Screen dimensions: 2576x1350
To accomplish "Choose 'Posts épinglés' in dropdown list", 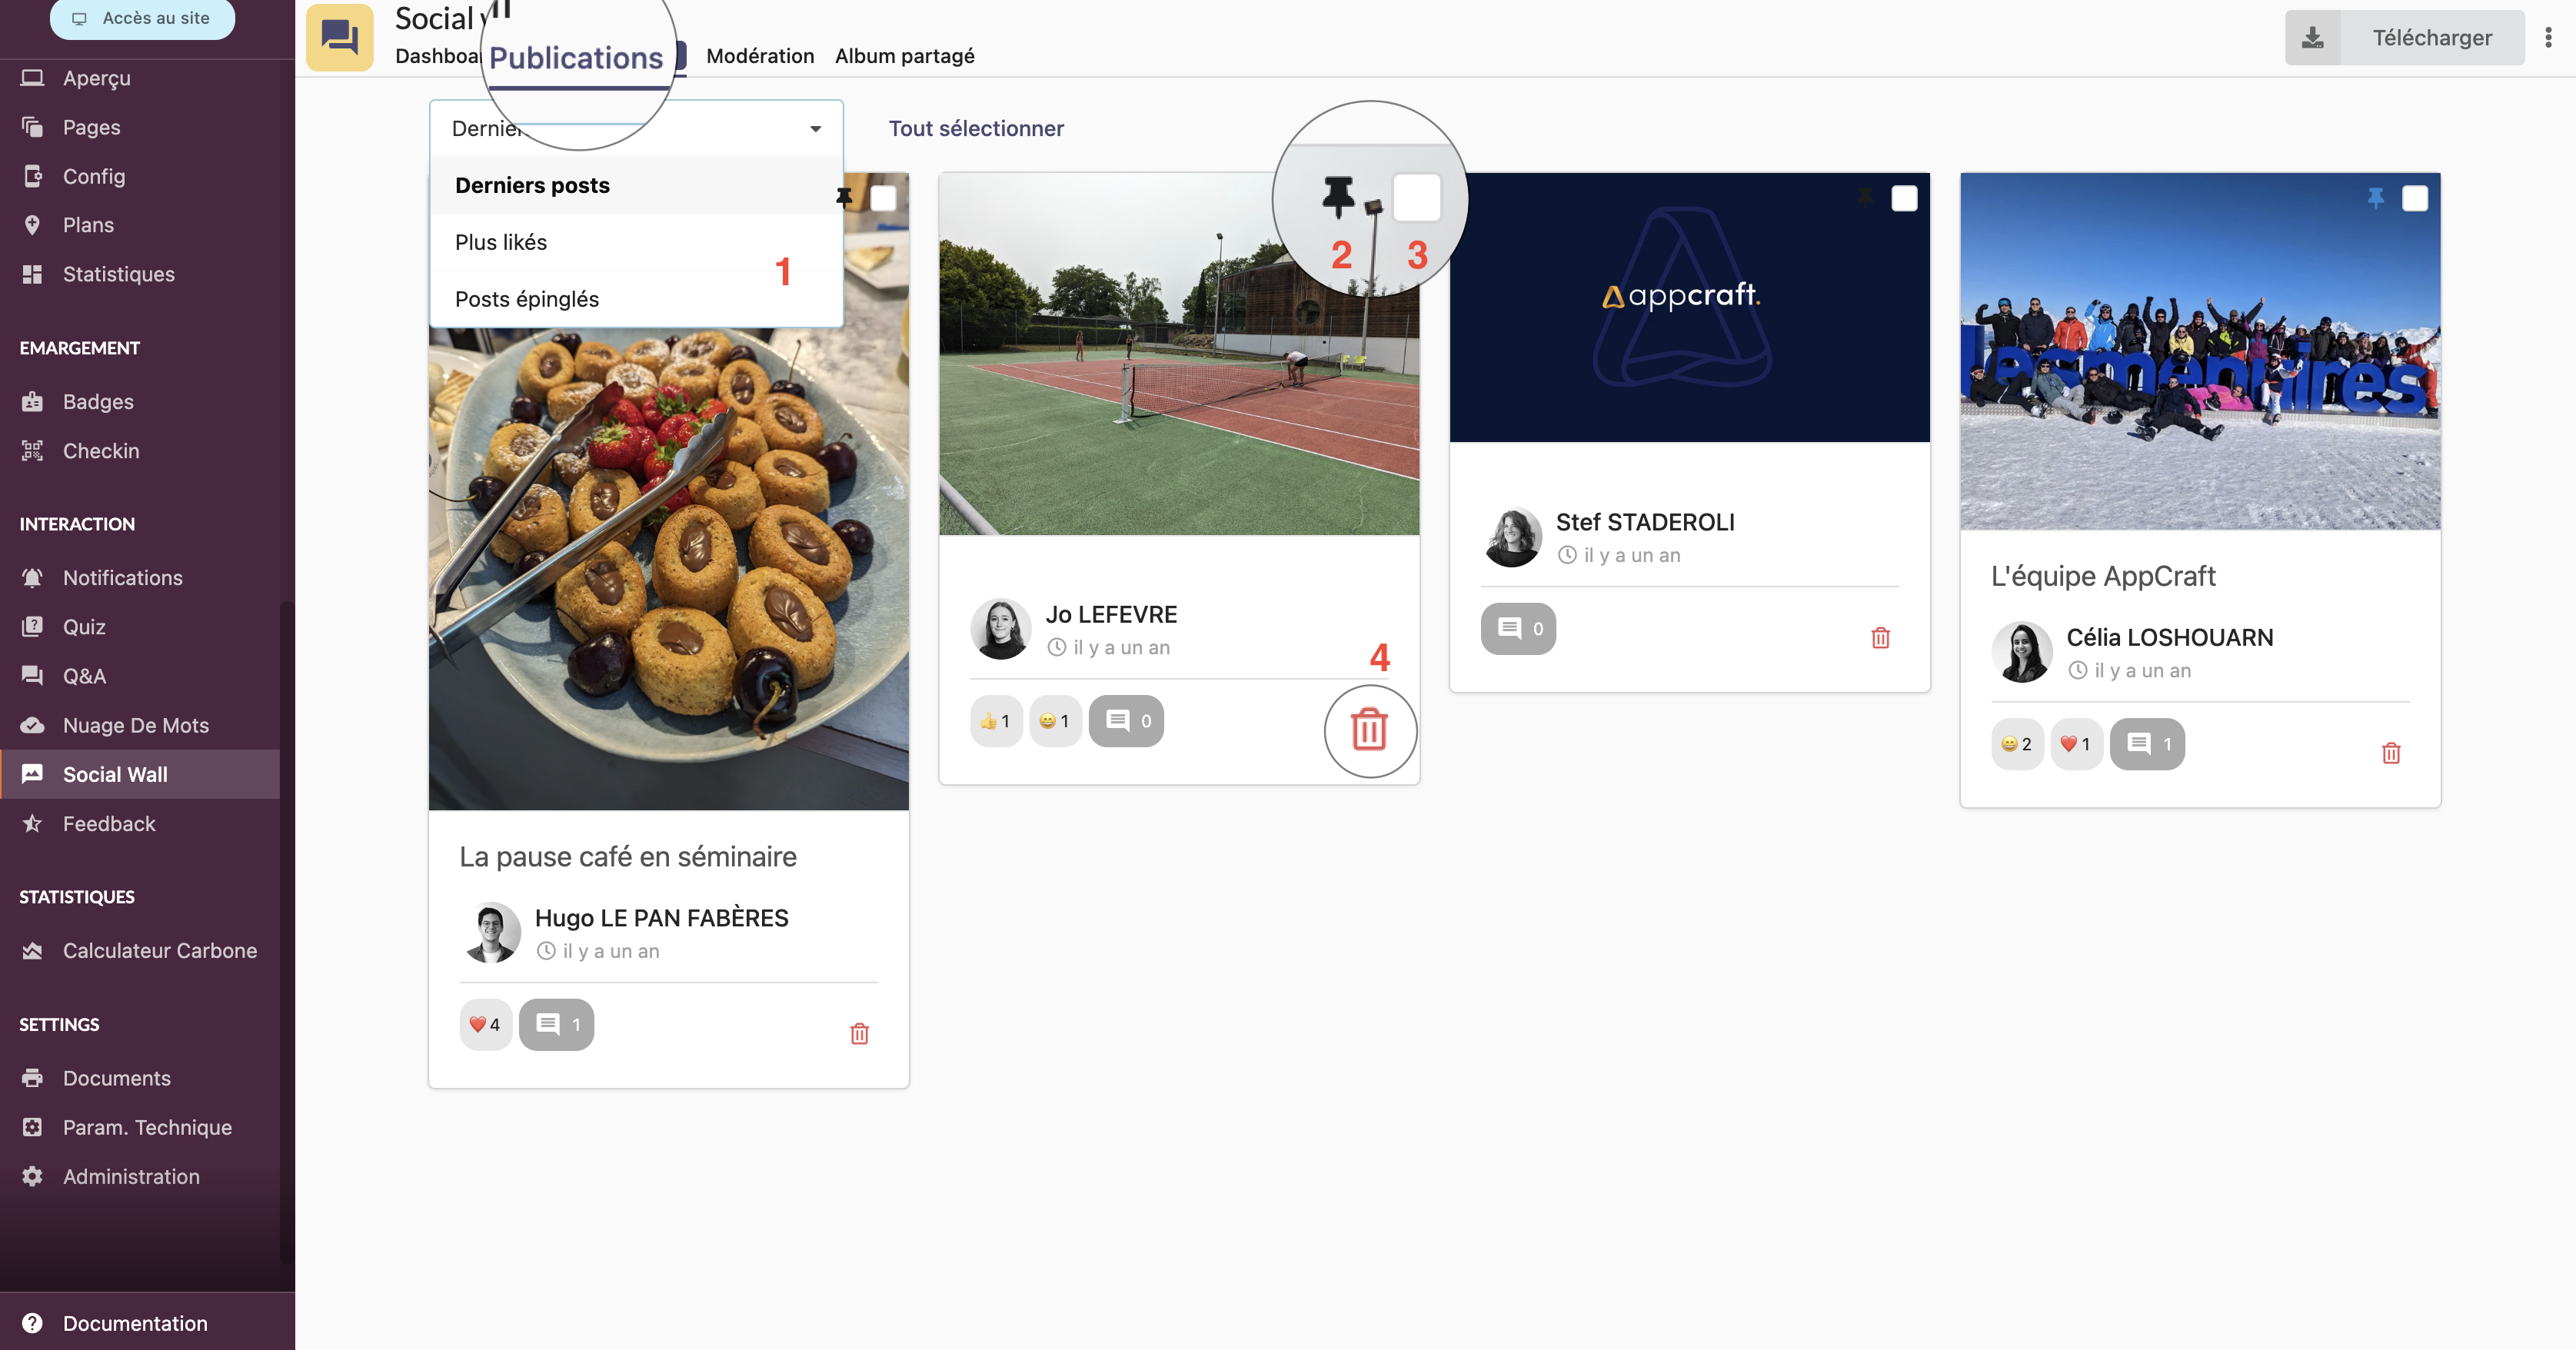I will pos(527,299).
